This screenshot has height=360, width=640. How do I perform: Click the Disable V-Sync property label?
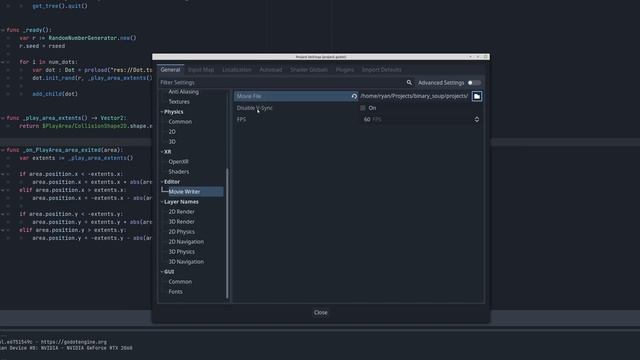254,108
